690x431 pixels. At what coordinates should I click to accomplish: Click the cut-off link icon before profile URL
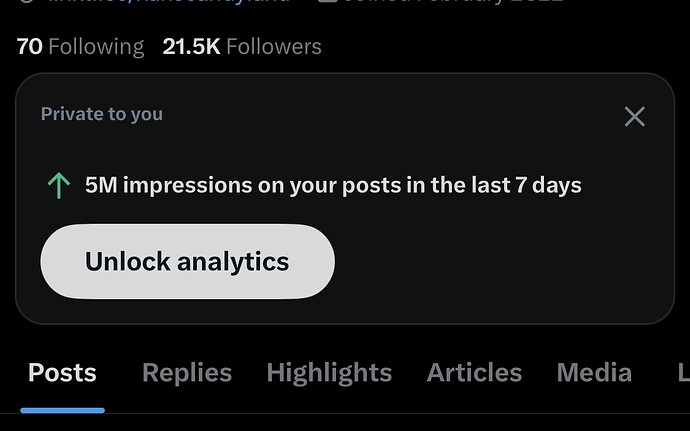[x=27, y=1]
